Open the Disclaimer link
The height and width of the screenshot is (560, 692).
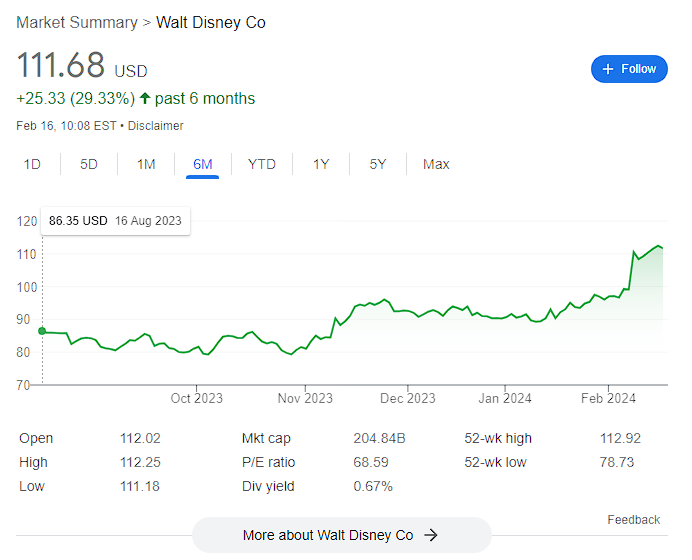pos(155,126)
